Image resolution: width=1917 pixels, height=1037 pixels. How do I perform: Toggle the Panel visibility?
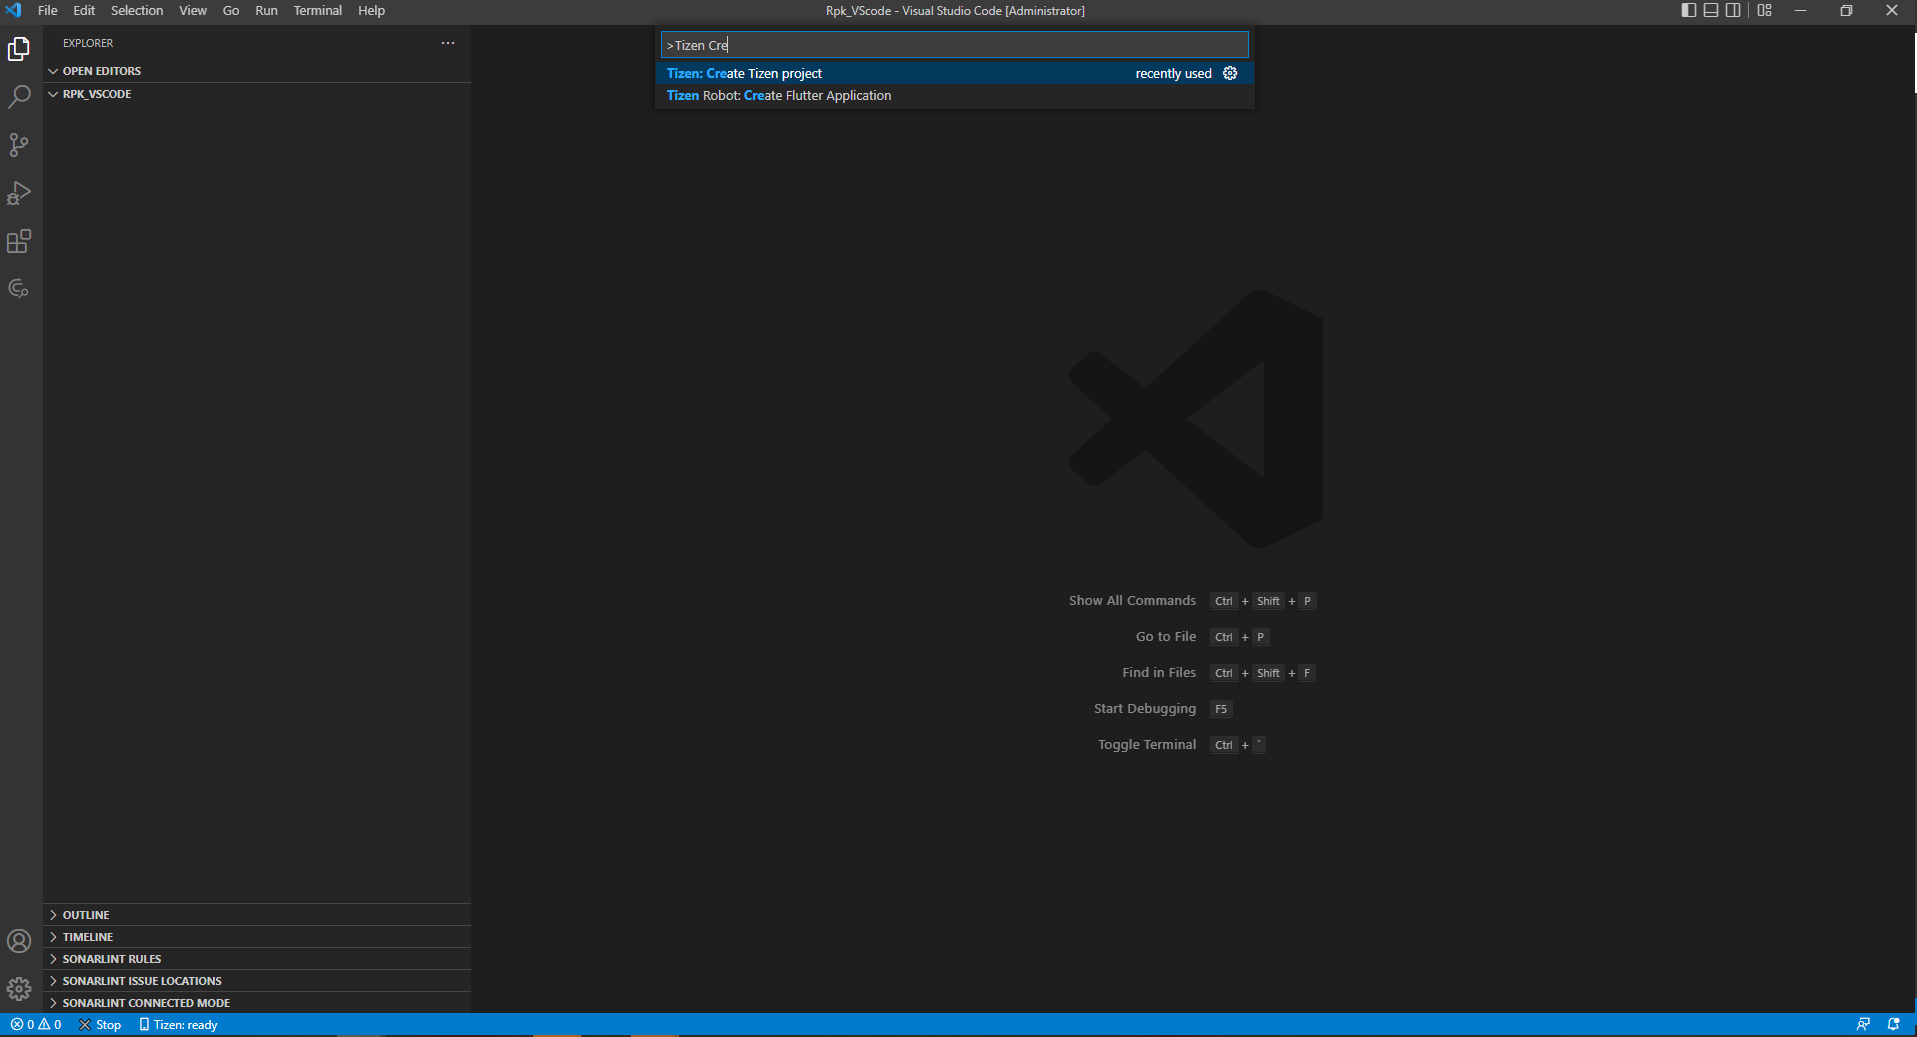(x=1709, y=10)
